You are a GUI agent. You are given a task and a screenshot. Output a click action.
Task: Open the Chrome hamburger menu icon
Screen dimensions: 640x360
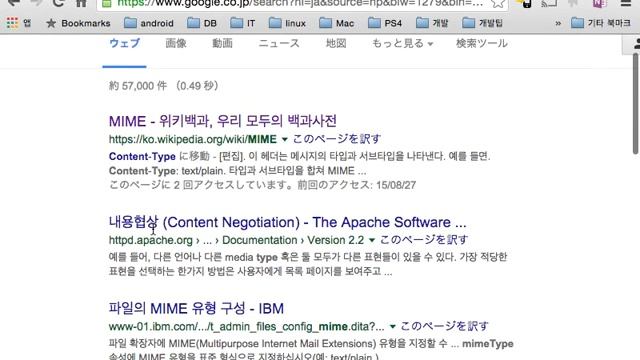(626, 3)
